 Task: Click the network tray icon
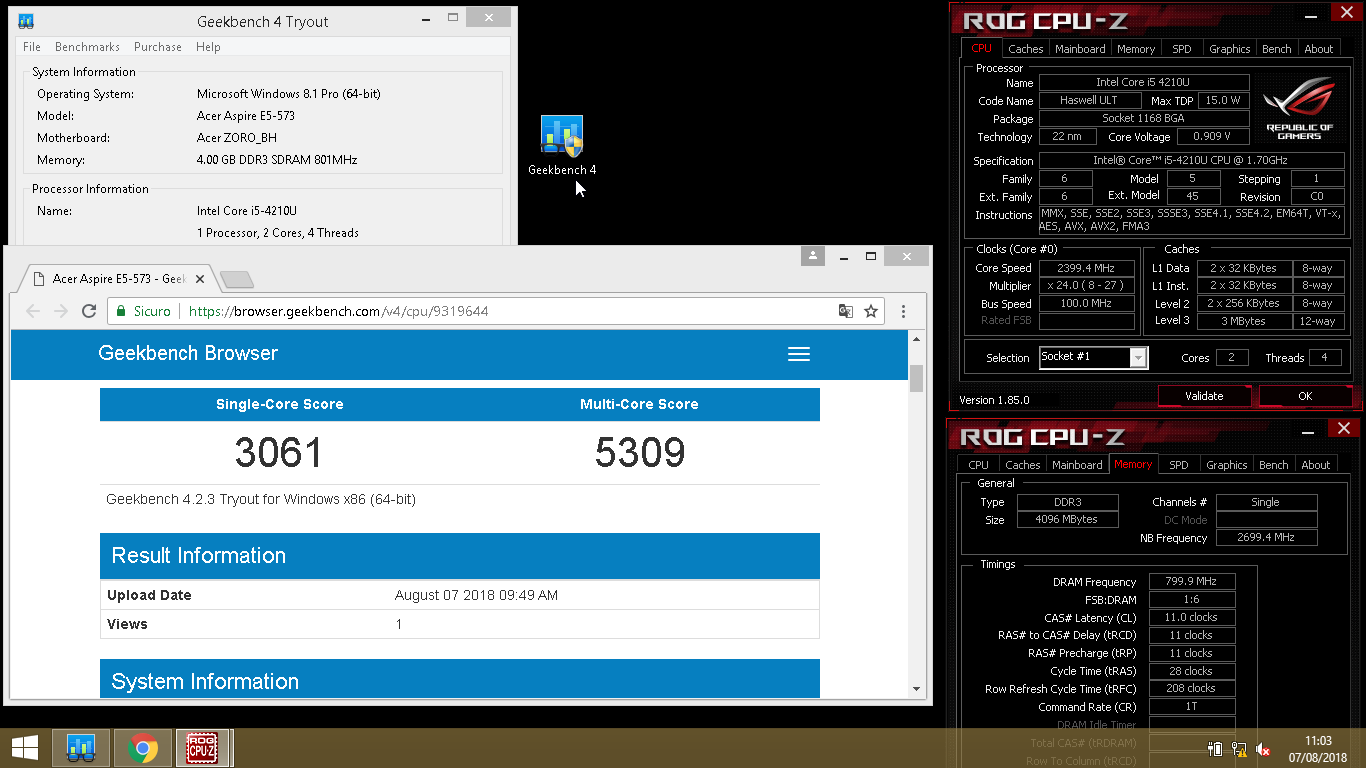[x=1240, y=749]
